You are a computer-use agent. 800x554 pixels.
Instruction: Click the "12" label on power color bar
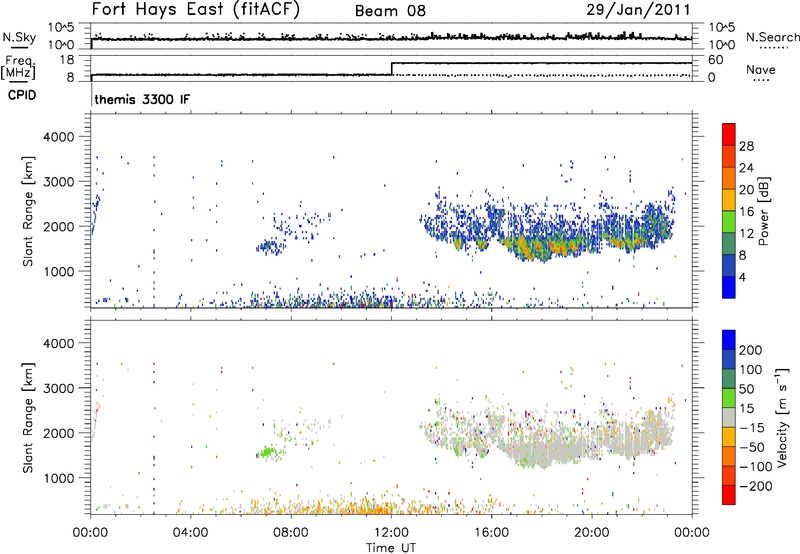746,233
